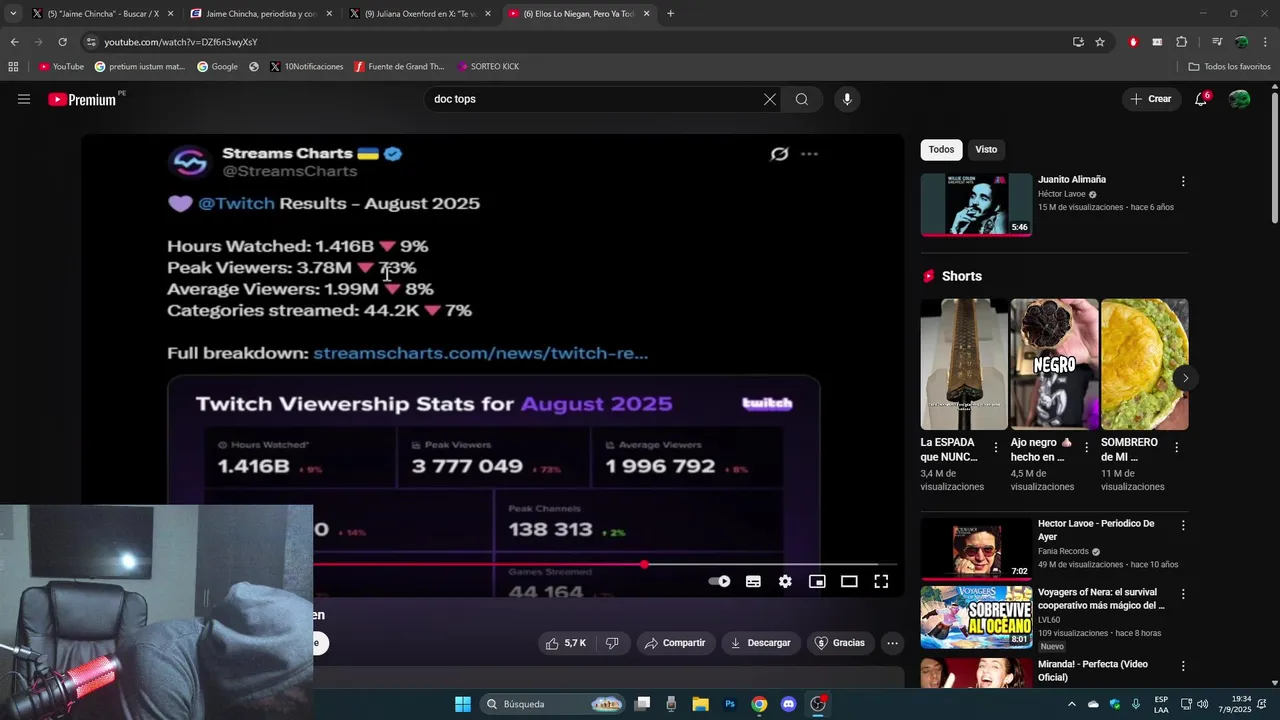Dislike the video with thumbs down
Image resolution: width=1280 pixels, height=720 pixels.
612,643
